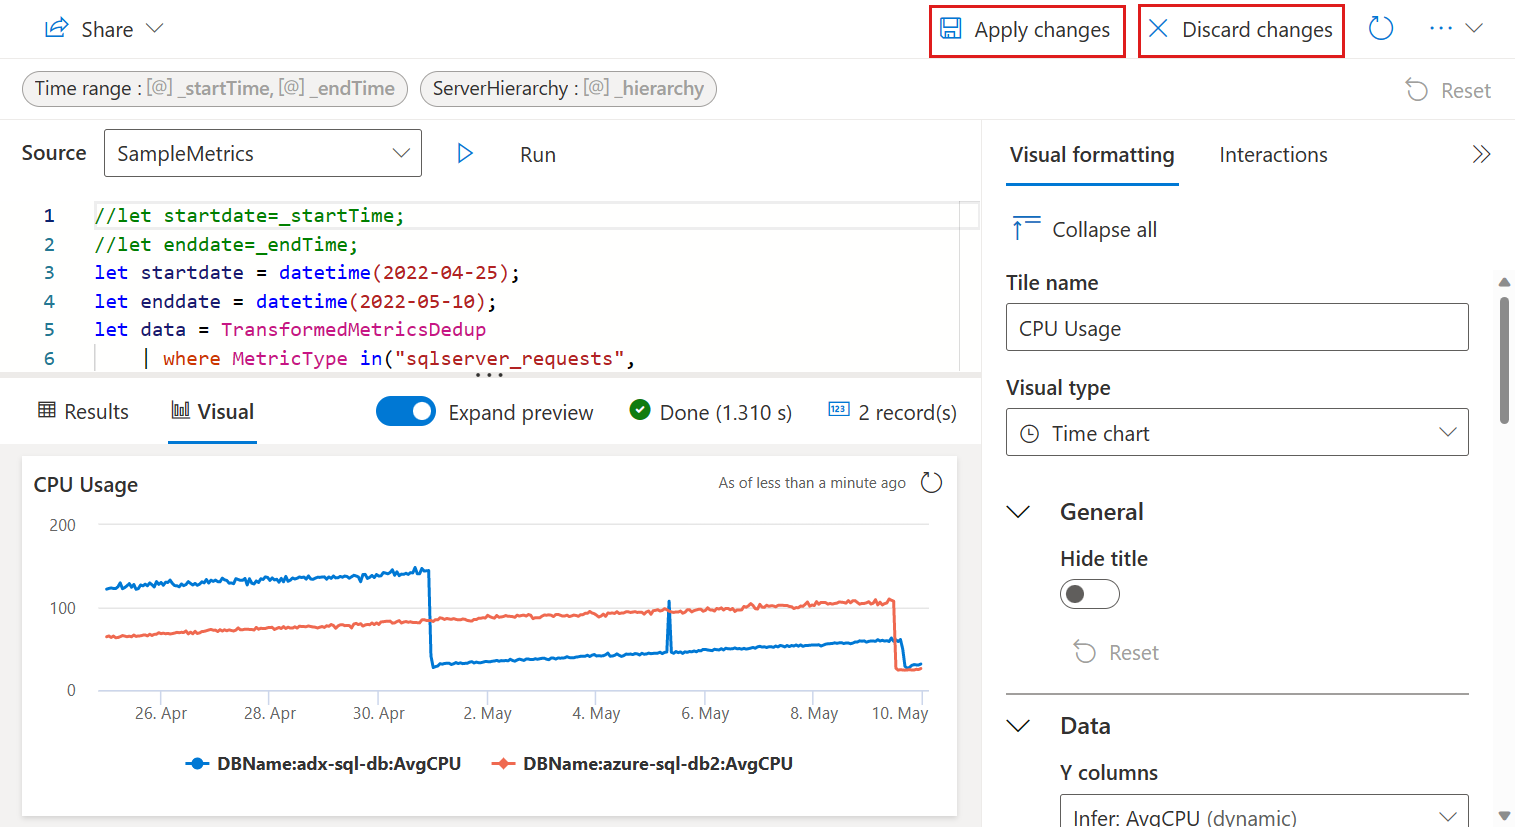Collapse the formatting pane with the double chevron
The image size is (1515, 827).
click(x=1481, y=154)
